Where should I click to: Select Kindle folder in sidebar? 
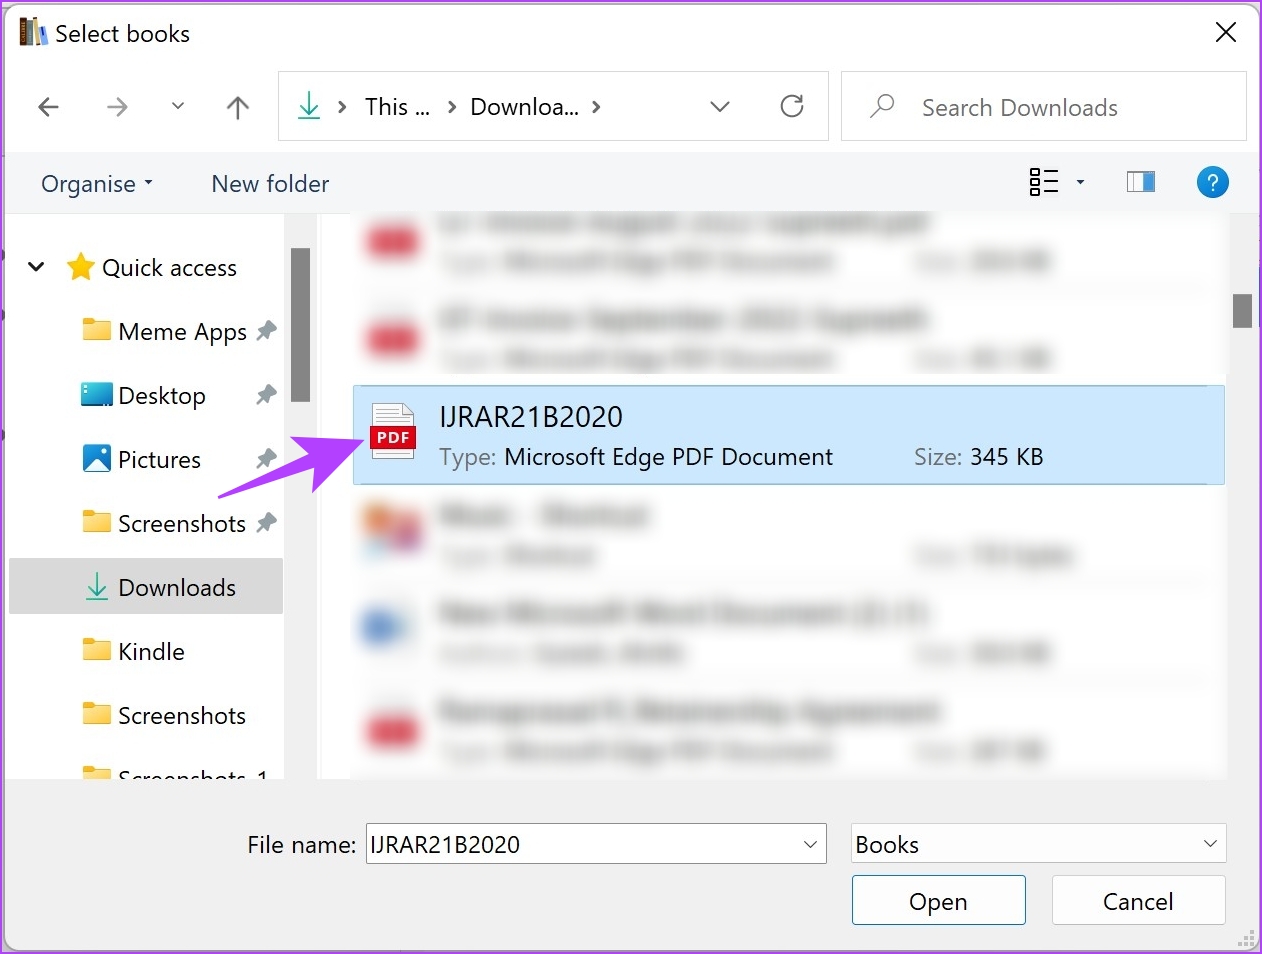tap(151, 652)
